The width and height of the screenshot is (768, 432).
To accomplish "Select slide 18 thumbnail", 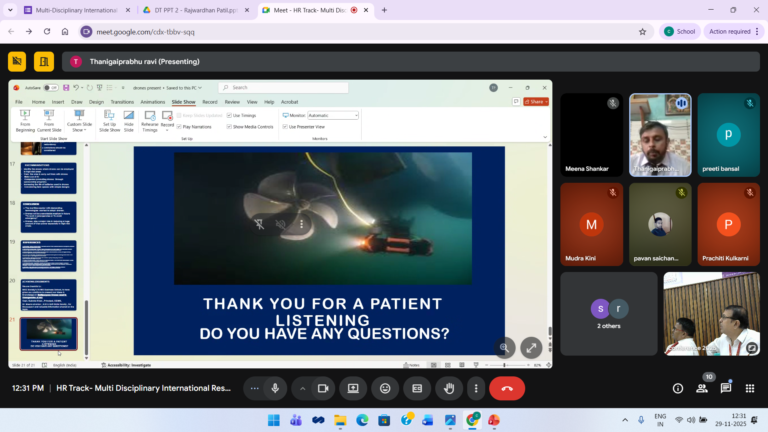I will click(48, 216).
